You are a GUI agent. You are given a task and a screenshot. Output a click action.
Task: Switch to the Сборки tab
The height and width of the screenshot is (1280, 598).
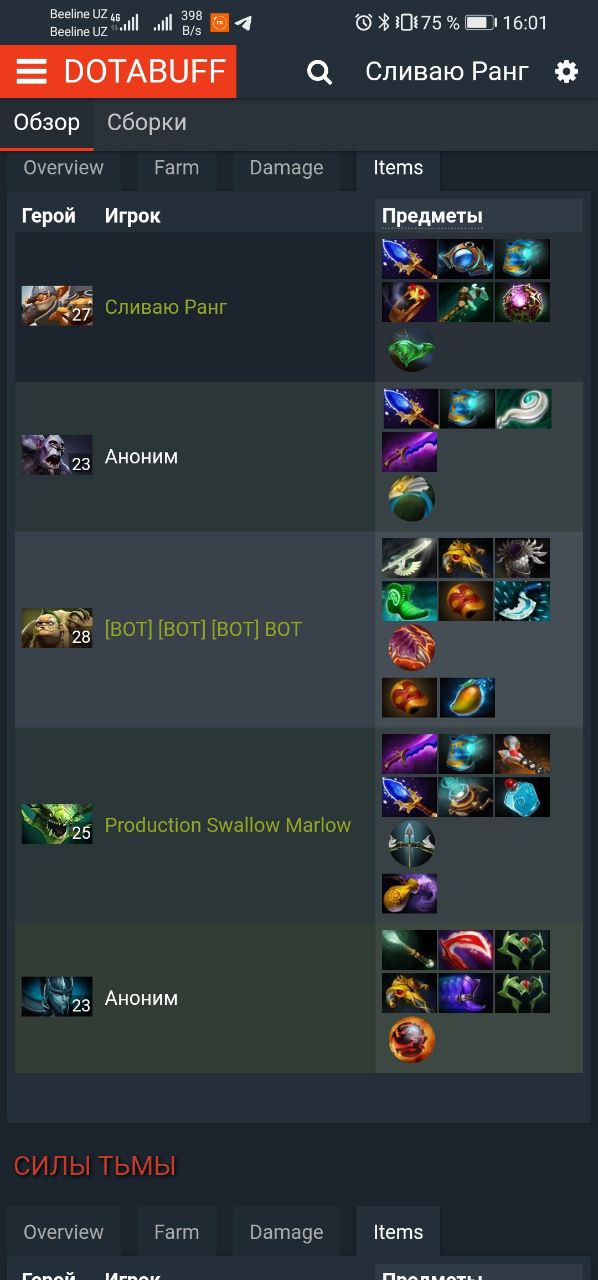(147, 123)
